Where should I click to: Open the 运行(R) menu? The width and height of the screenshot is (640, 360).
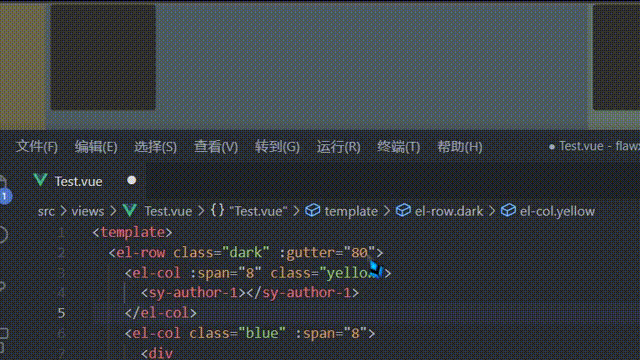(x=338, y=147)
